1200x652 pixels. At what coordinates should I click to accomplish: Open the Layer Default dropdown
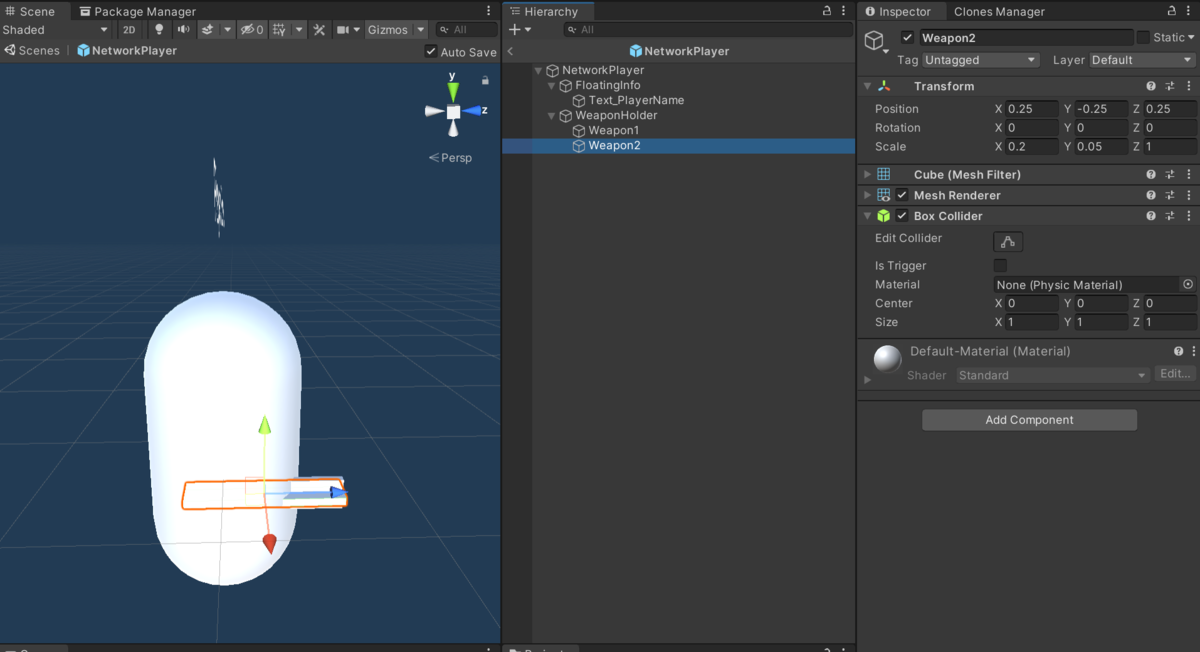coord(1142,60)
